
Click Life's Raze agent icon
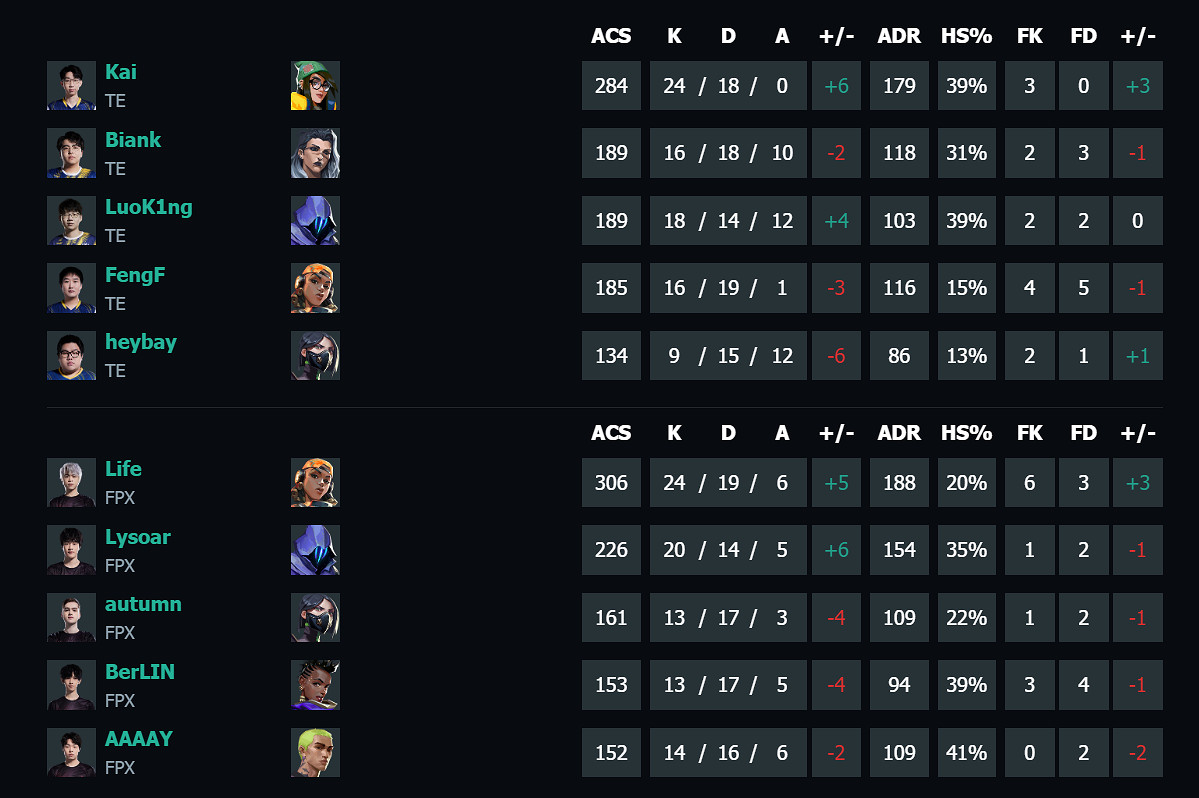point(315,483)
